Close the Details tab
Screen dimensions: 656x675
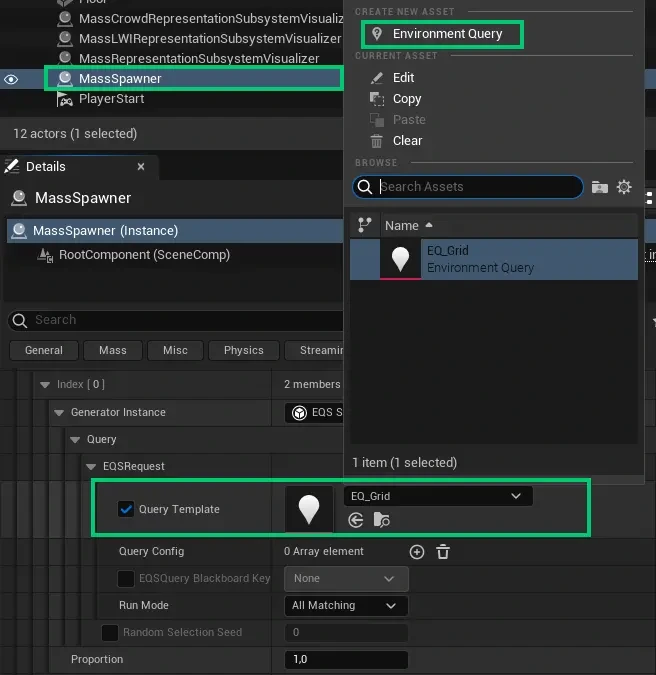click(x=141, y=167)
